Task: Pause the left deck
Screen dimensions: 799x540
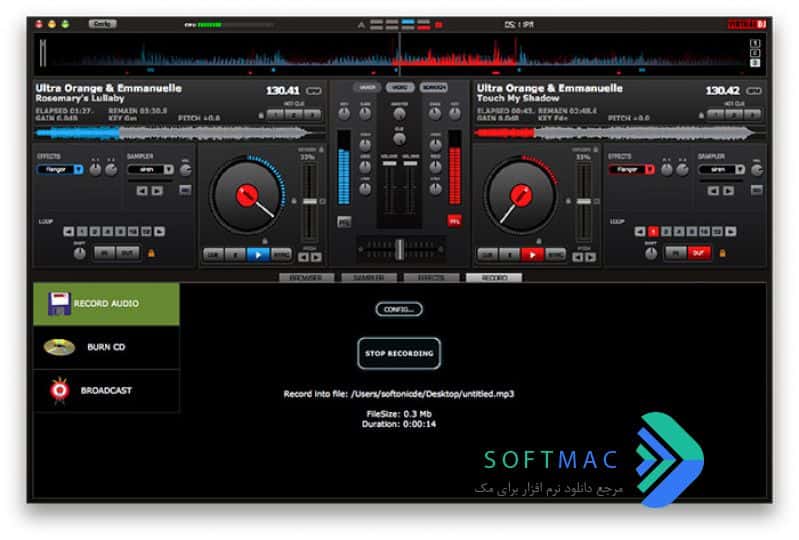Action: point(235,254)
